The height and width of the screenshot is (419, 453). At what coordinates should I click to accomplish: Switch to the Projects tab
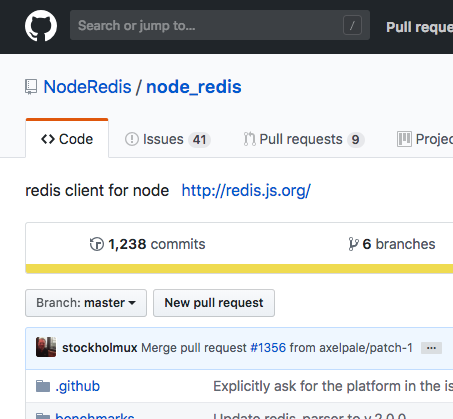[x=425, y=139]
